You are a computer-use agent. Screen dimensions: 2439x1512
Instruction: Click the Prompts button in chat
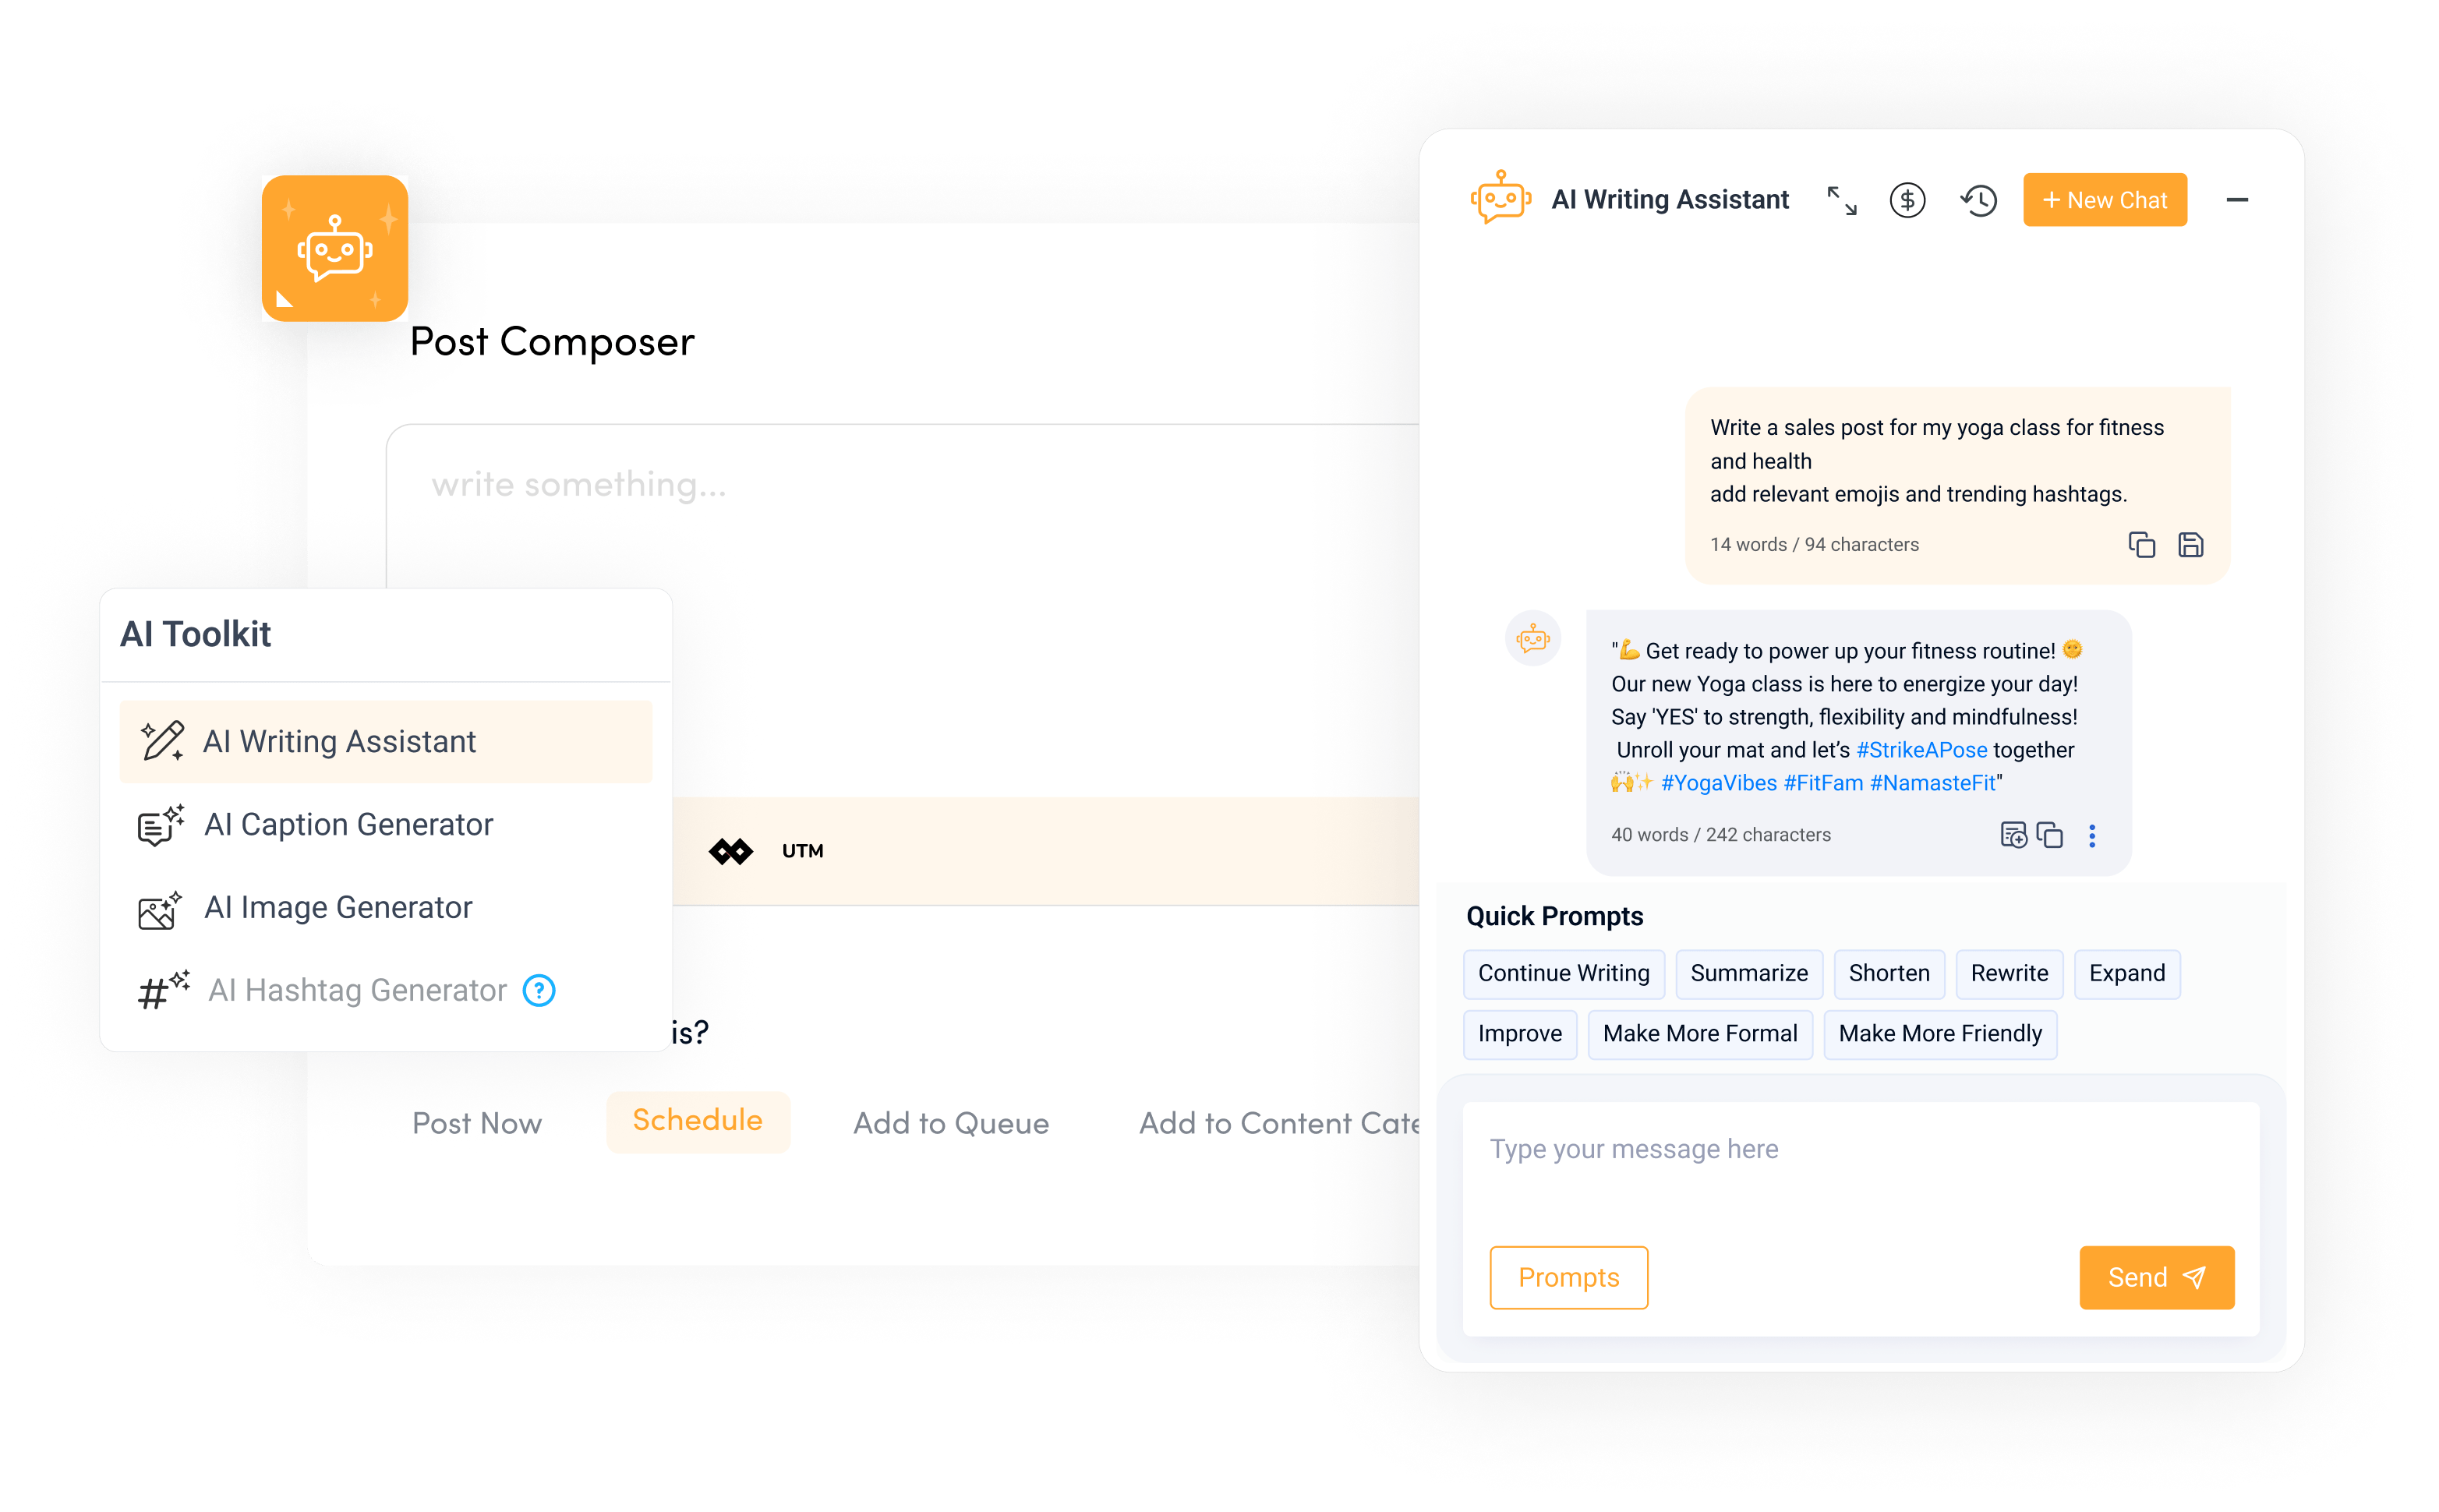pos(1570,1277)
